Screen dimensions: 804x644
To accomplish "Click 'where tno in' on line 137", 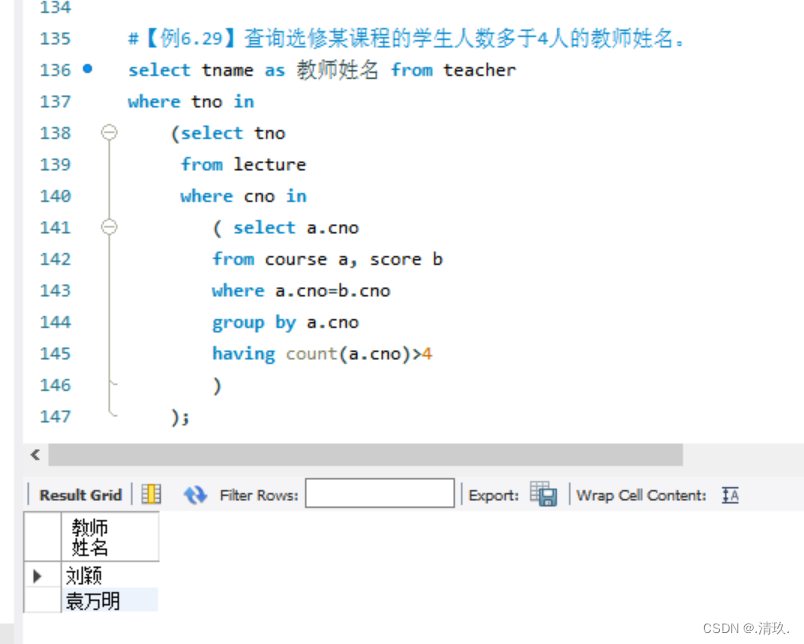I will pyautogui.click(x=191, y=102).
